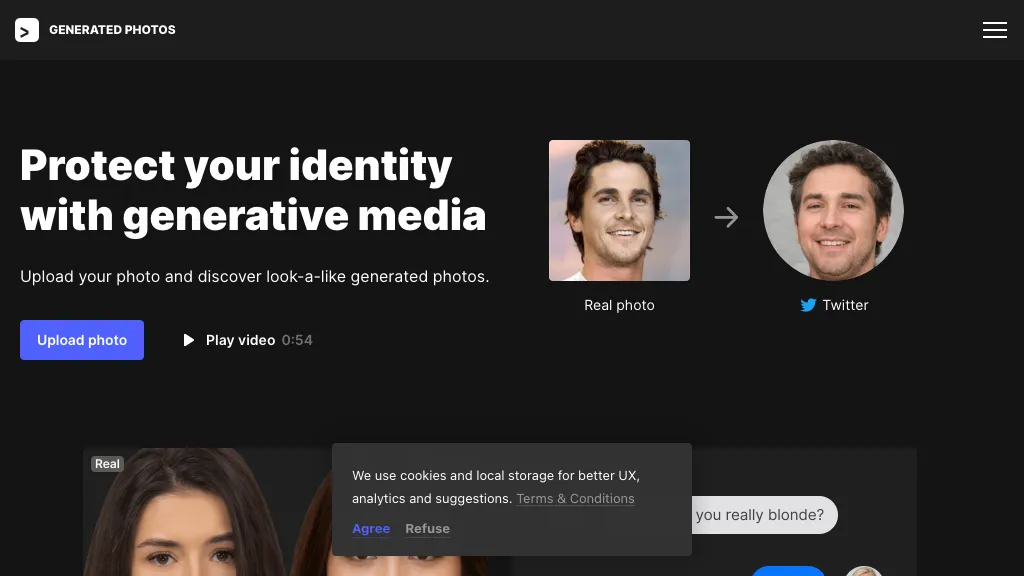Click the play triangle icon to start video

point(189,340)
